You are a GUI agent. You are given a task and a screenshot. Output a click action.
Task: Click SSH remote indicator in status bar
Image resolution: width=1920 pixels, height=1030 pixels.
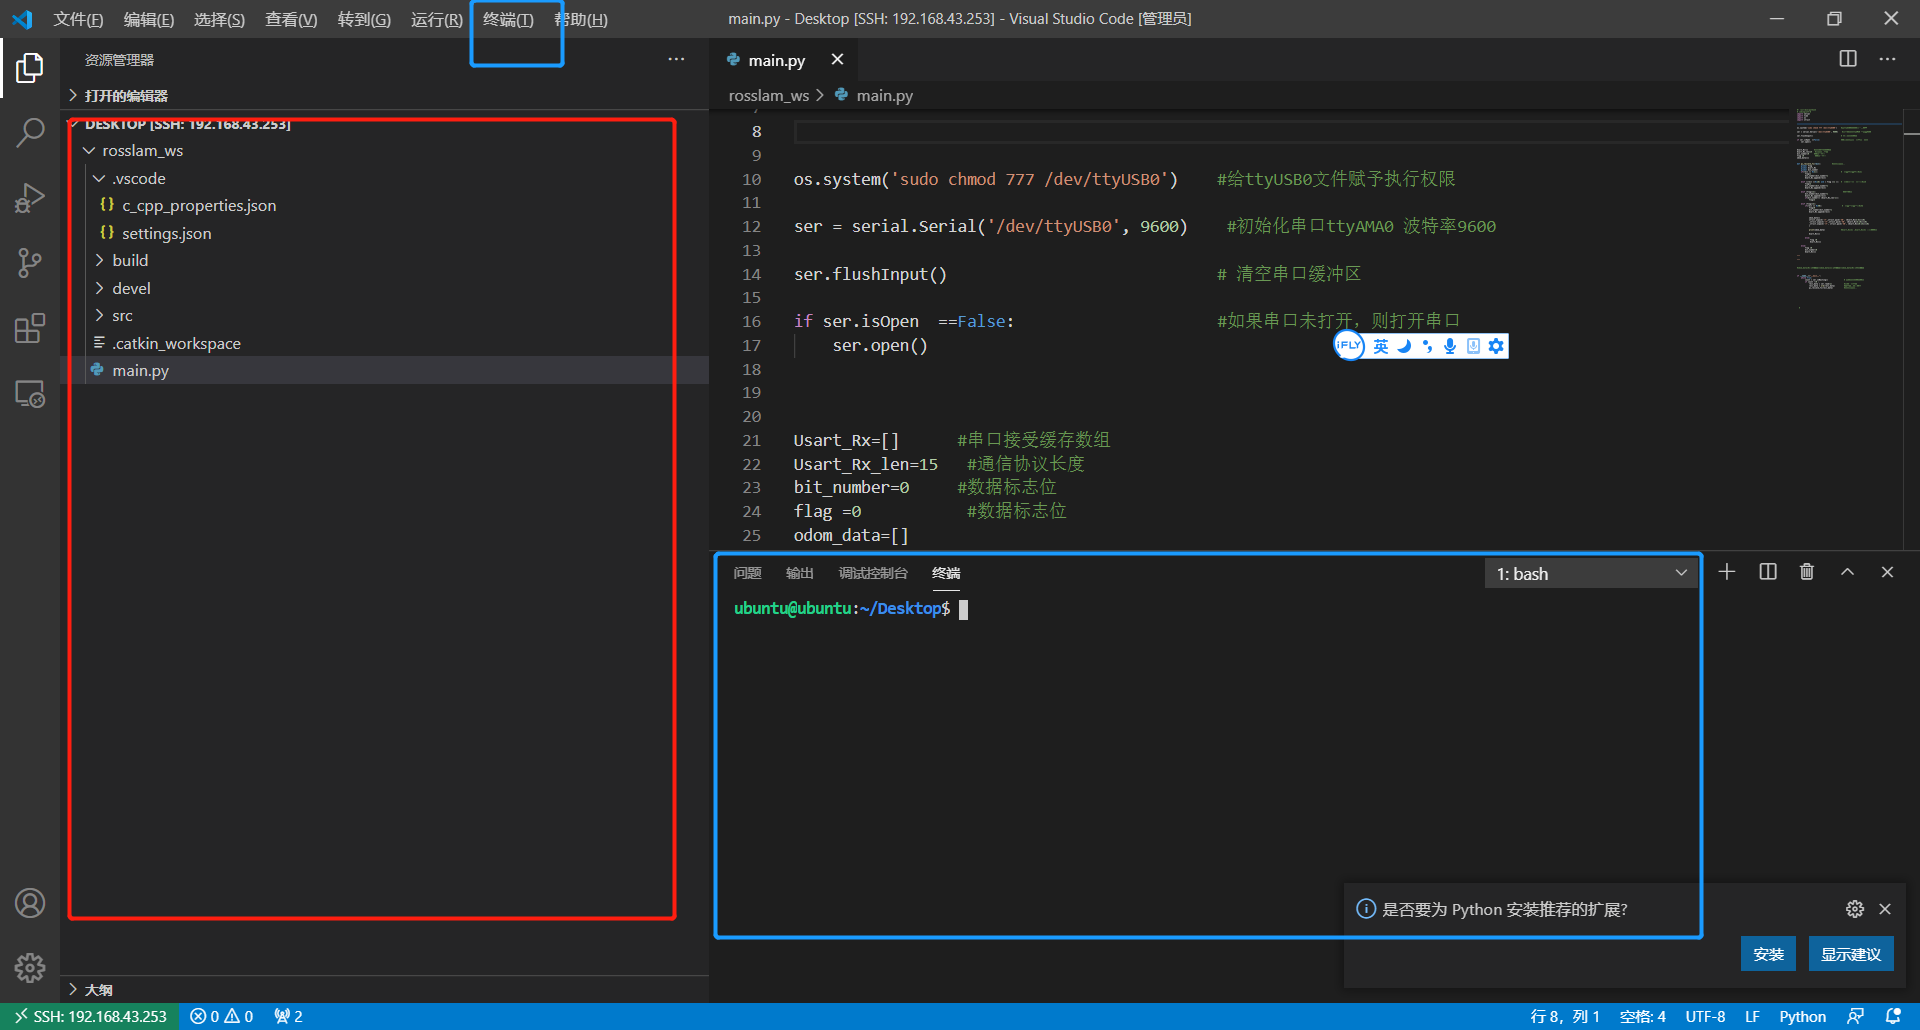pyautogui.click(x=90, y=1016)
